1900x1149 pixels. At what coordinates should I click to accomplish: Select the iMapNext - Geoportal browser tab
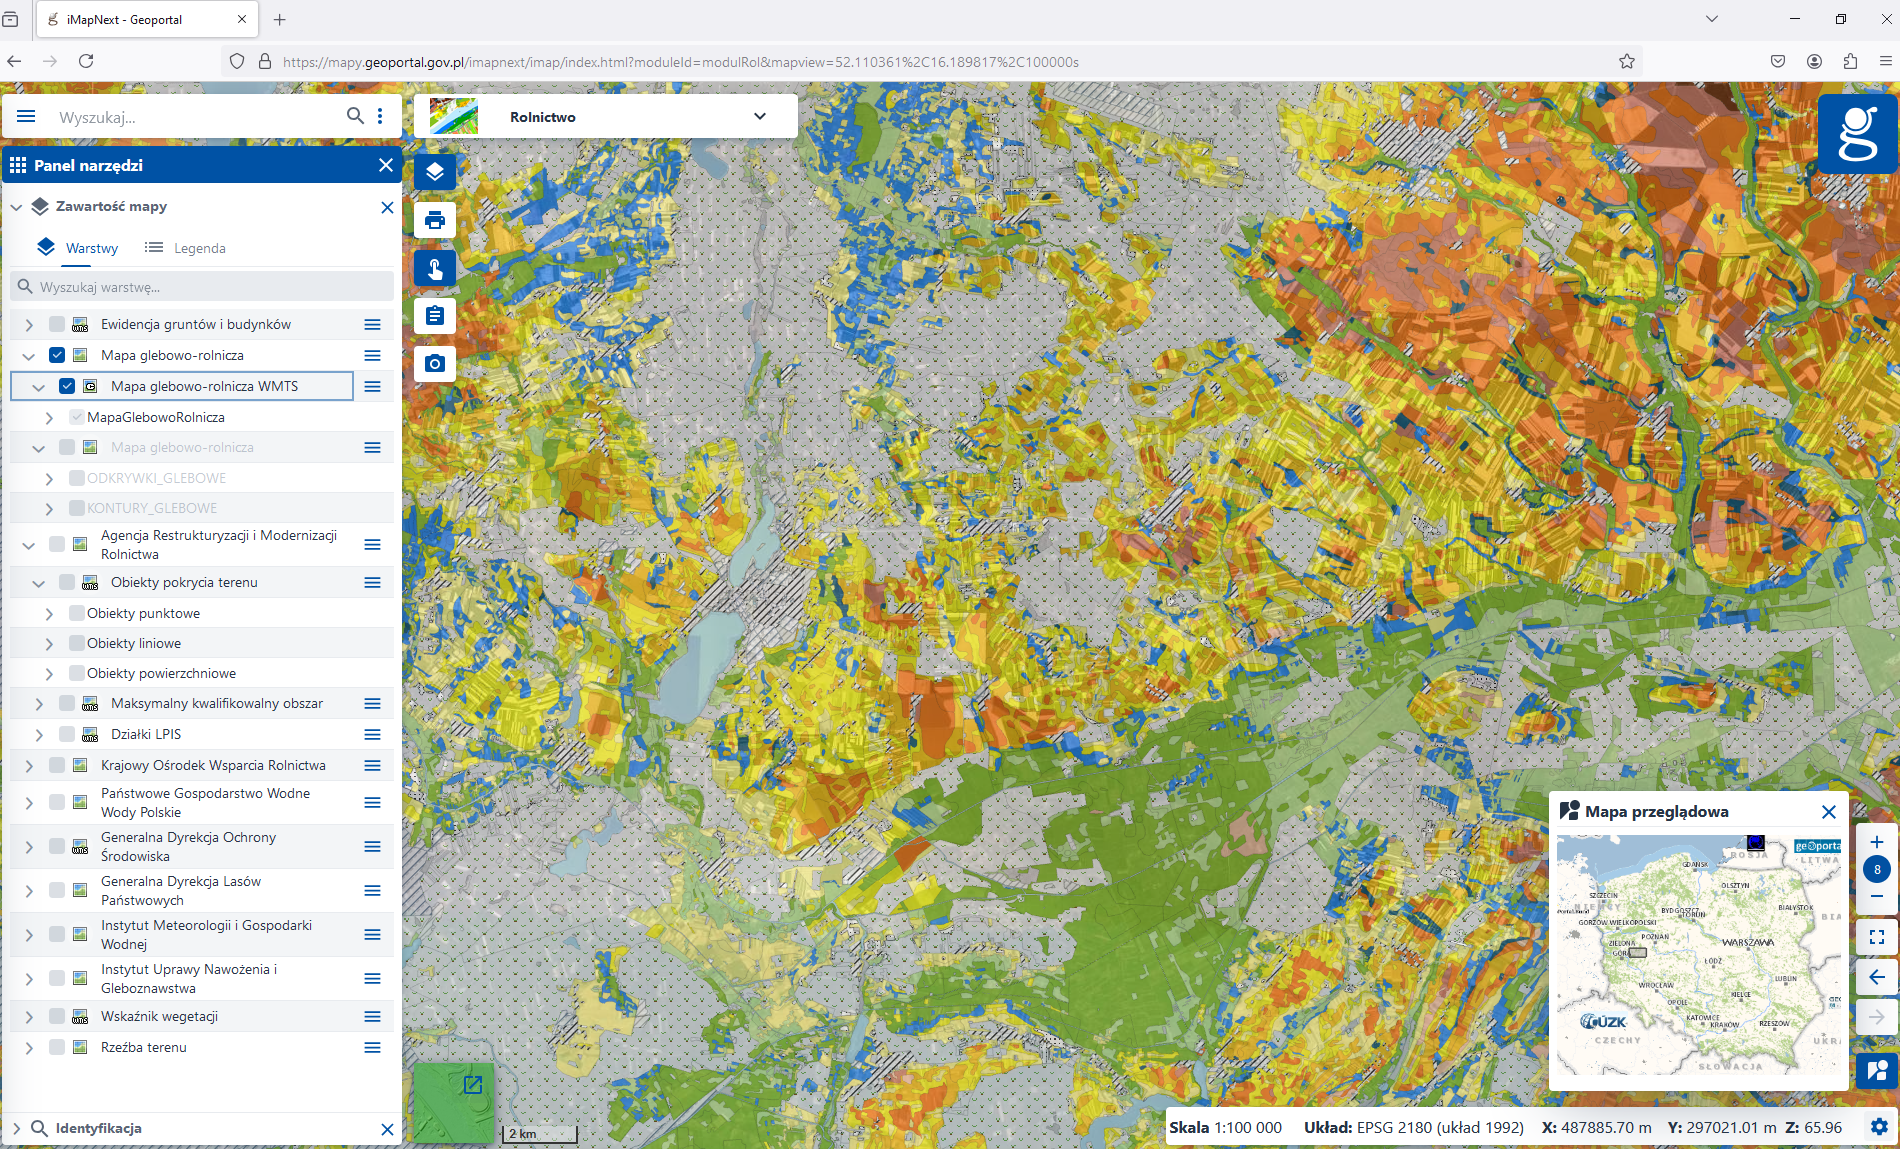(147, 19)
